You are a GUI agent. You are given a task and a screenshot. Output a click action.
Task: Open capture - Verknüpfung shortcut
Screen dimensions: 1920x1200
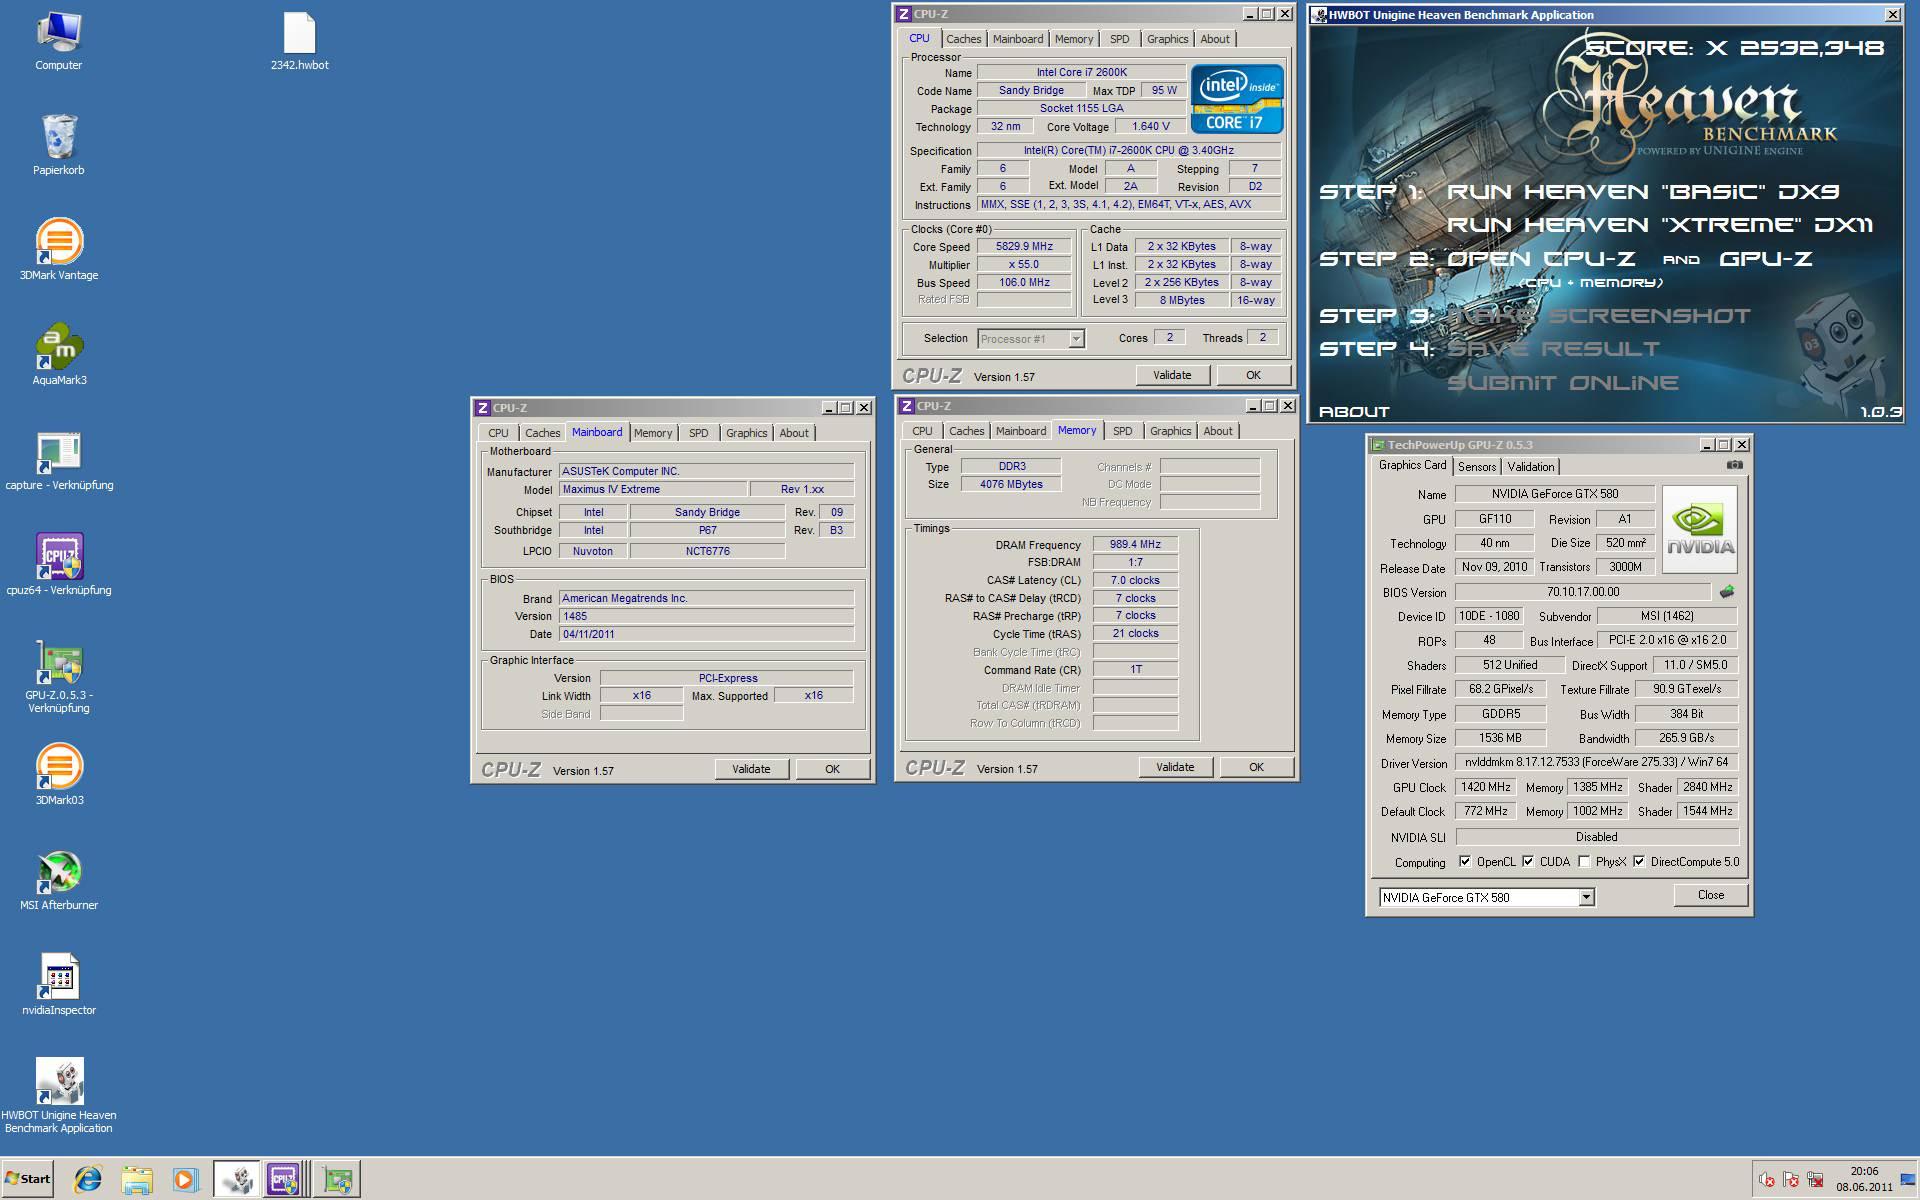[x=59, y=460]
